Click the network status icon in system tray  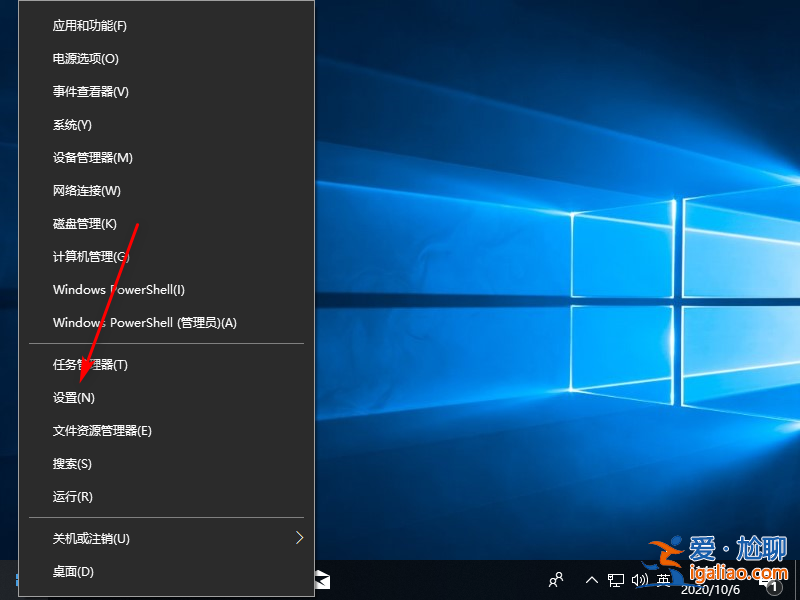(x=614, y=580)
